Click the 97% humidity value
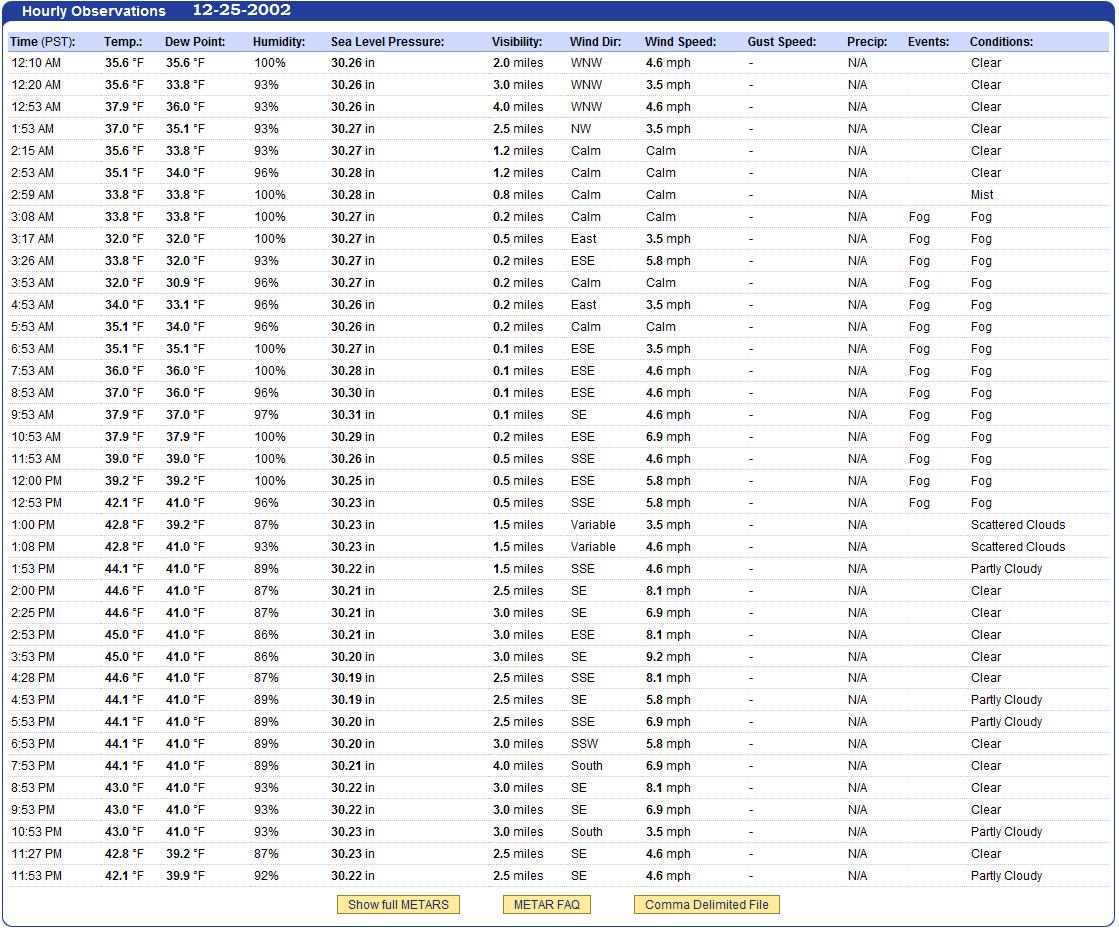Image resolution: width=1119 pixels, height=931 pixels. coord(266,414)
